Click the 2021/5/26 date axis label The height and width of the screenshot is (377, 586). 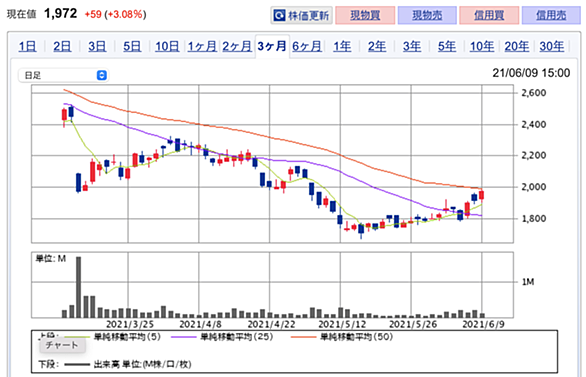[413, 324]
